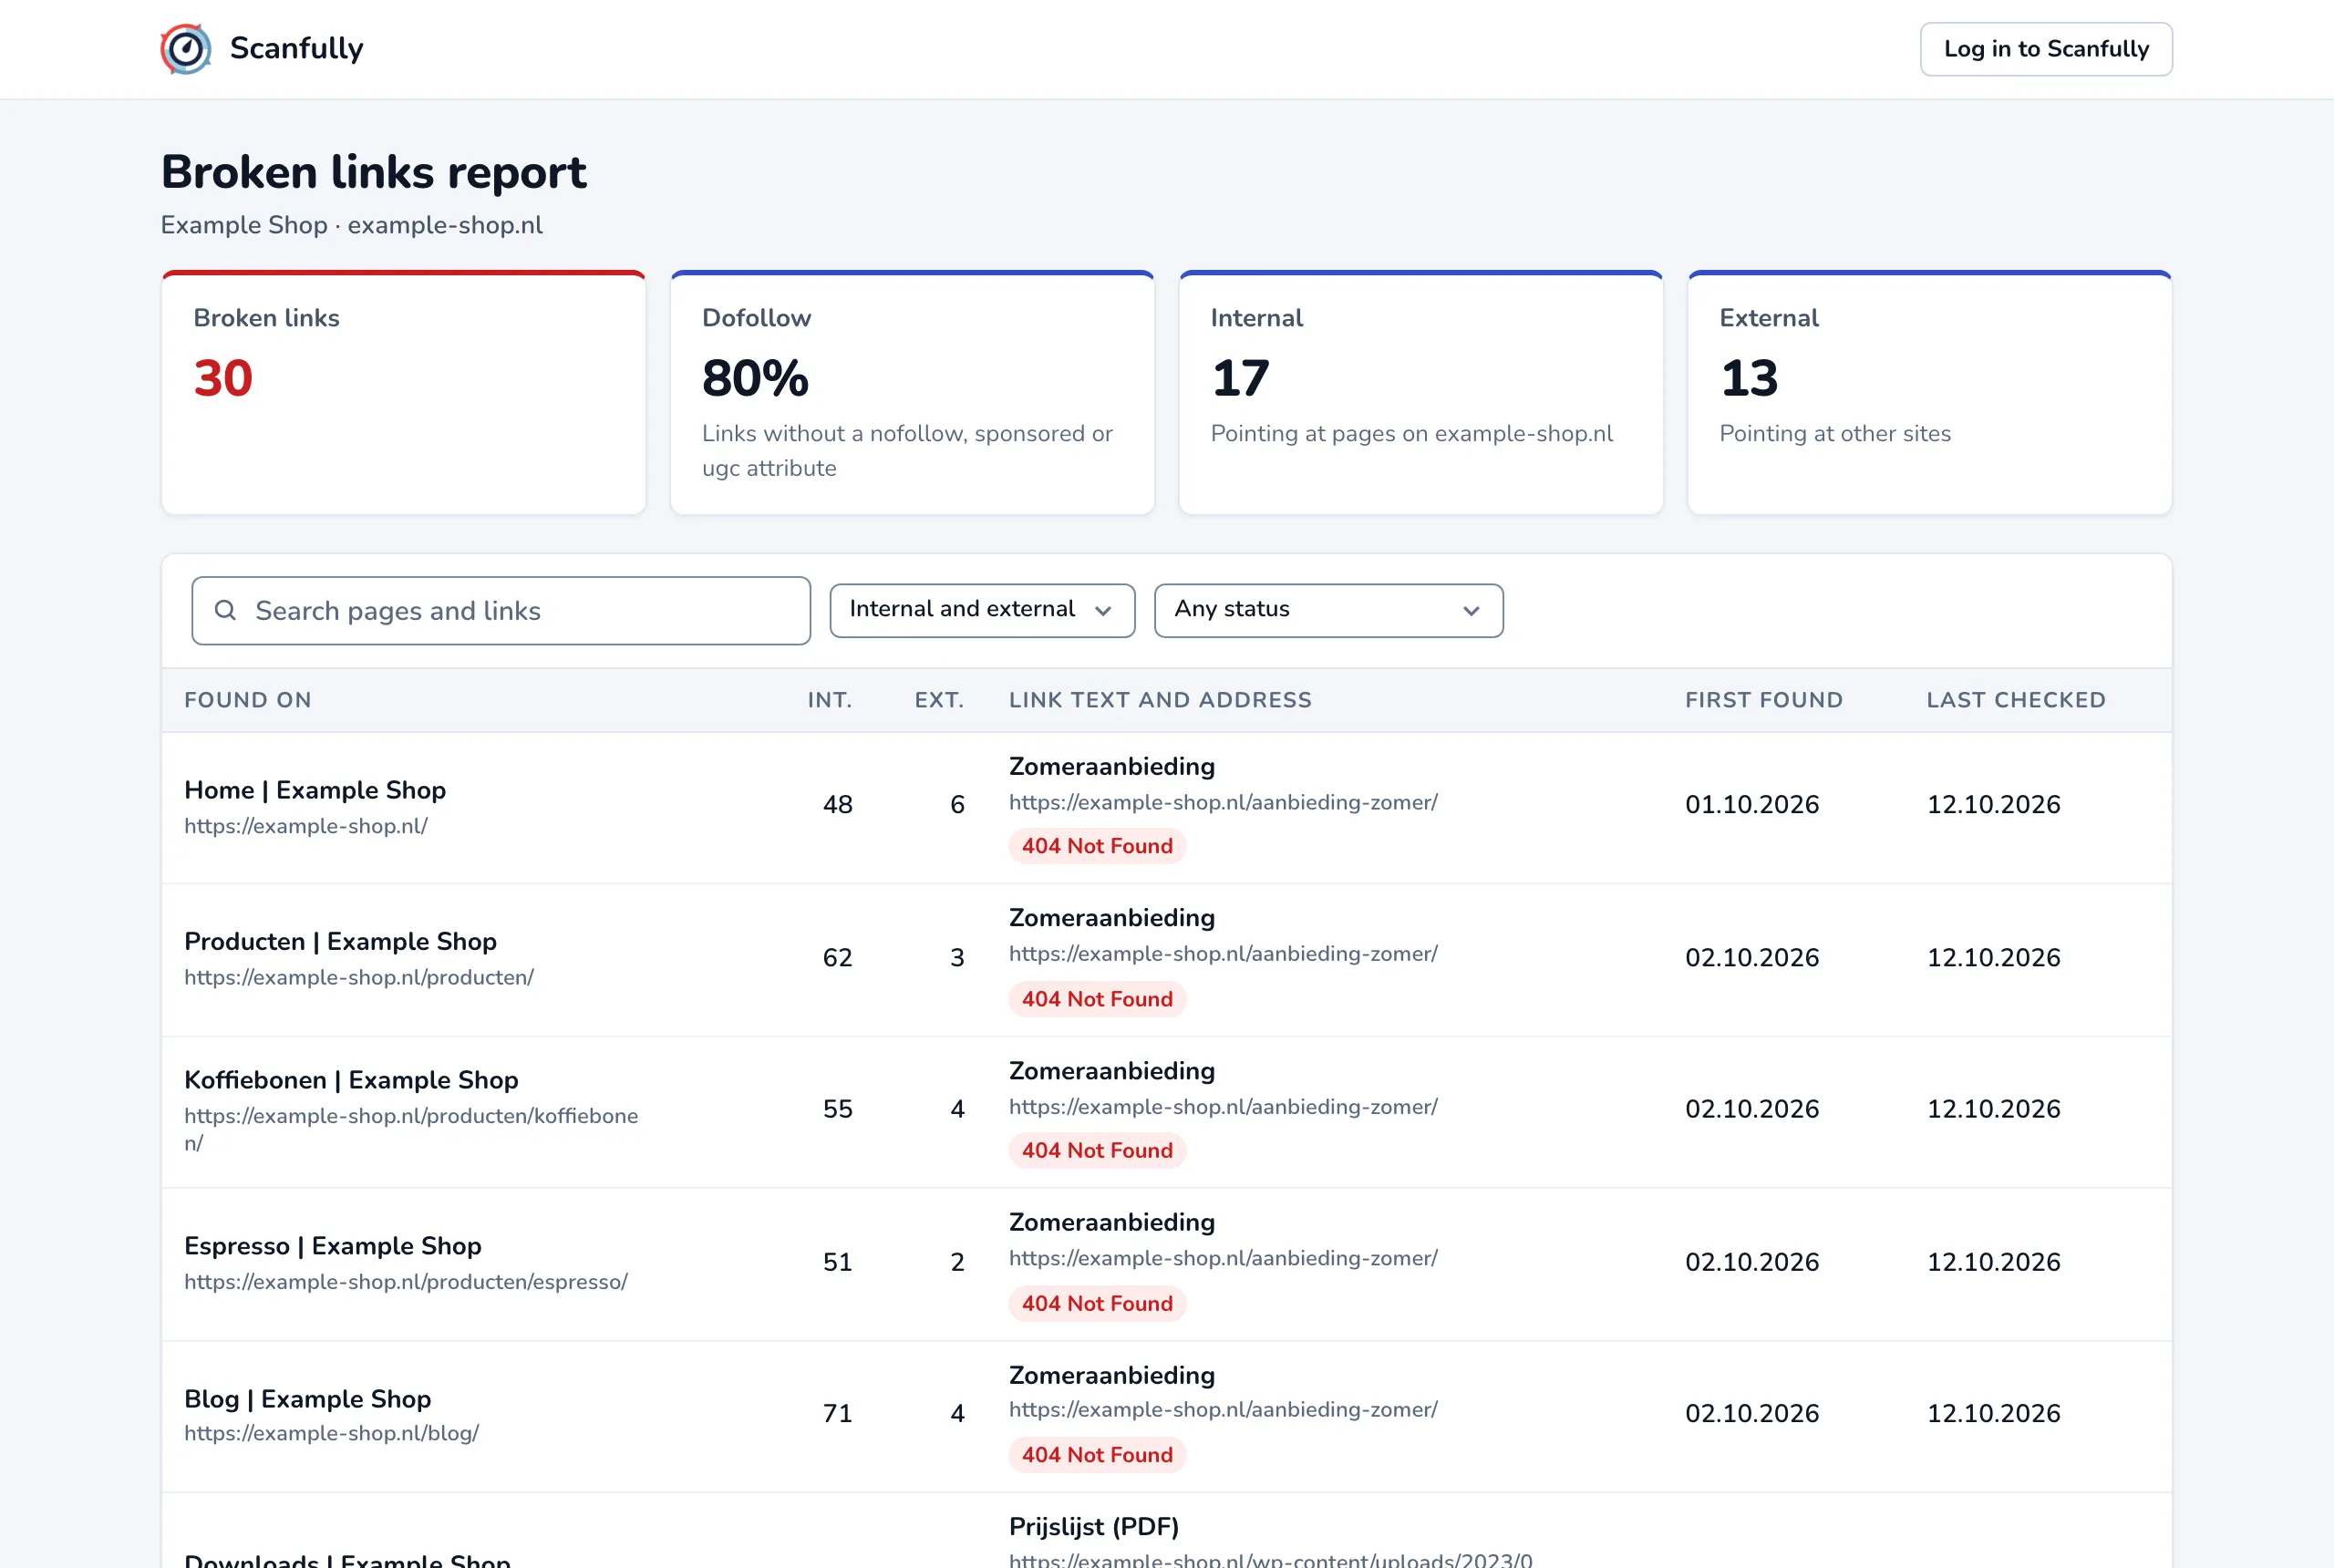Open the Home | Example Shop page title
This screenshot has width=2334, height=1568.
(x=315, y=790)
